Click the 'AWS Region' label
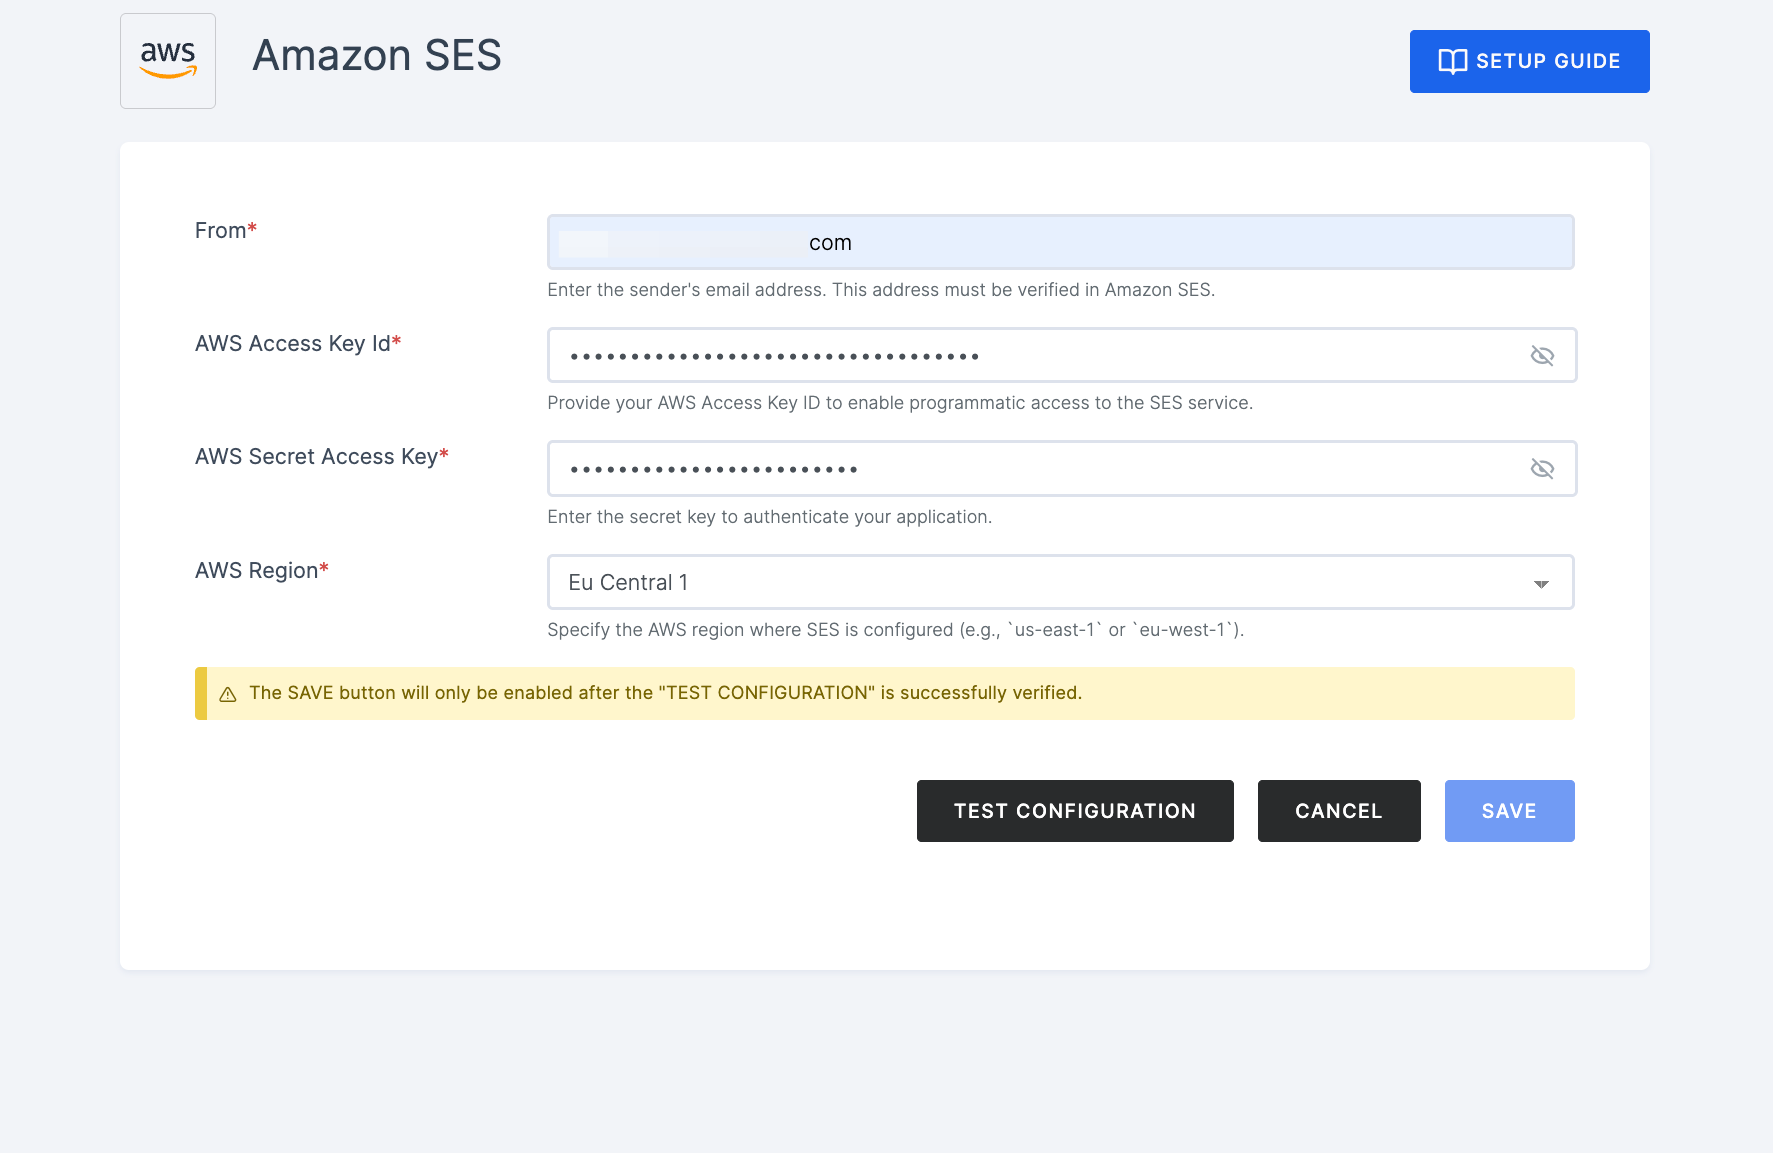Screen dimensions: 1773x1153 point(262,570)
